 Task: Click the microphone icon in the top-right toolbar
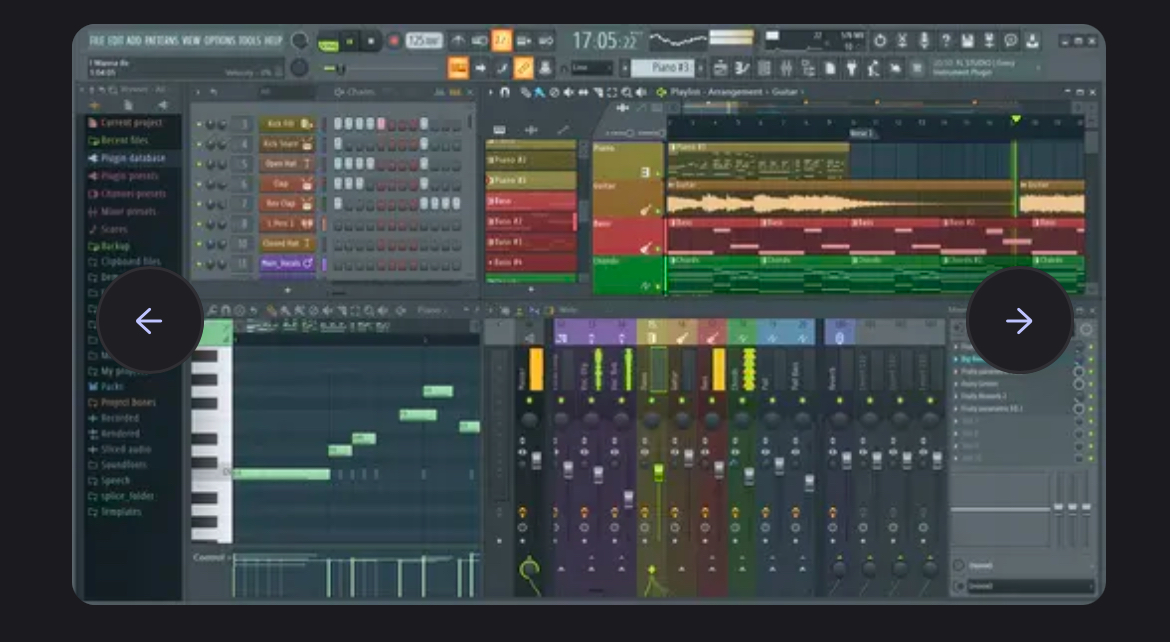(924, 40)
